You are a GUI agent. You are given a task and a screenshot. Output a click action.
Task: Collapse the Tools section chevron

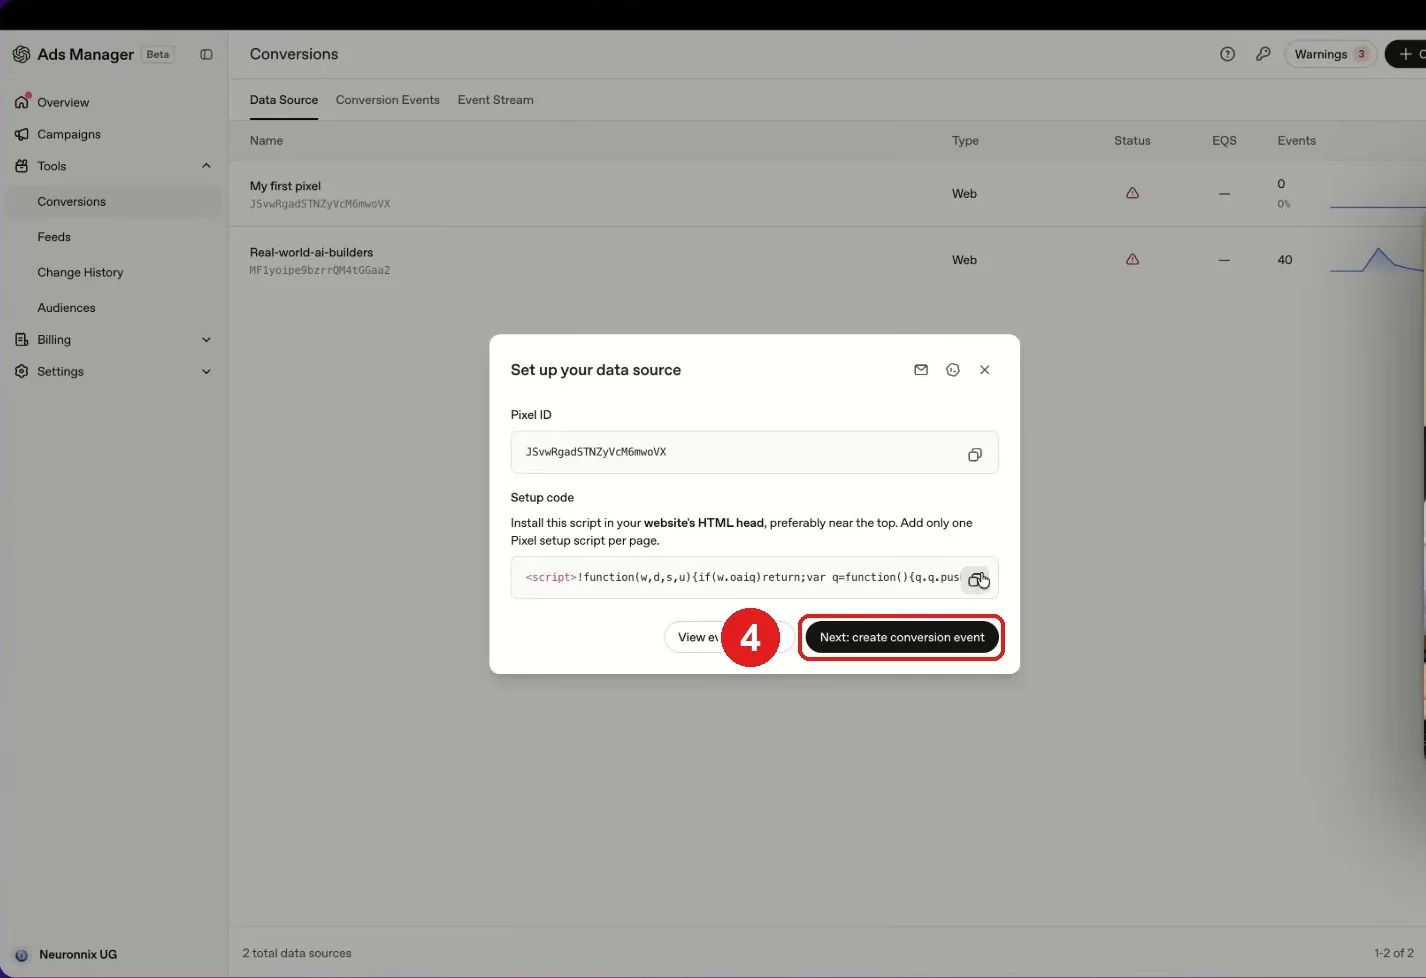coord(206,166)
